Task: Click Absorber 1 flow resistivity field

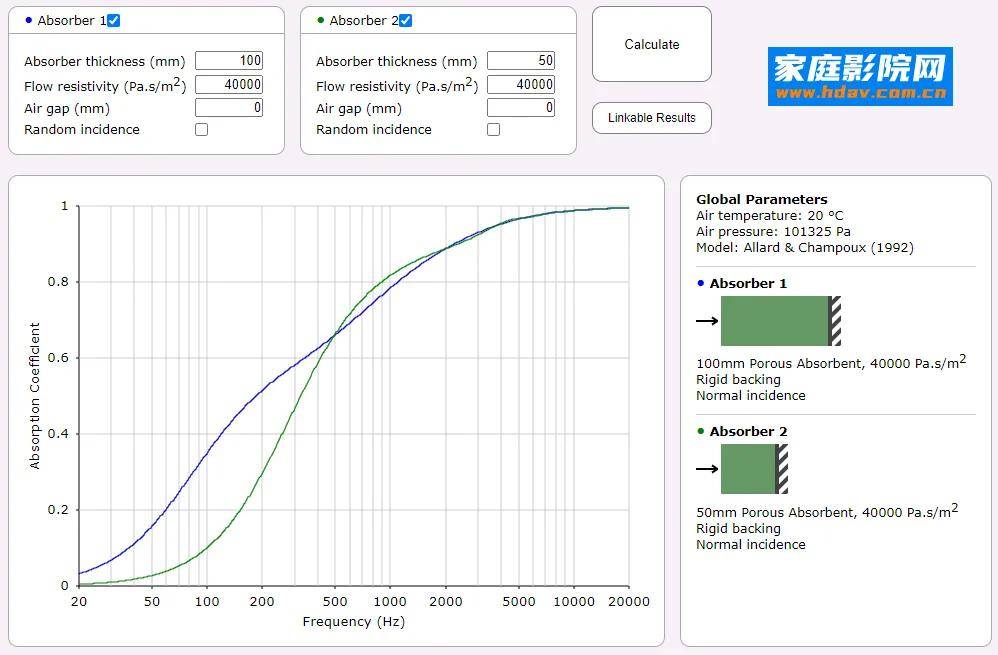Action: [229, 85]
